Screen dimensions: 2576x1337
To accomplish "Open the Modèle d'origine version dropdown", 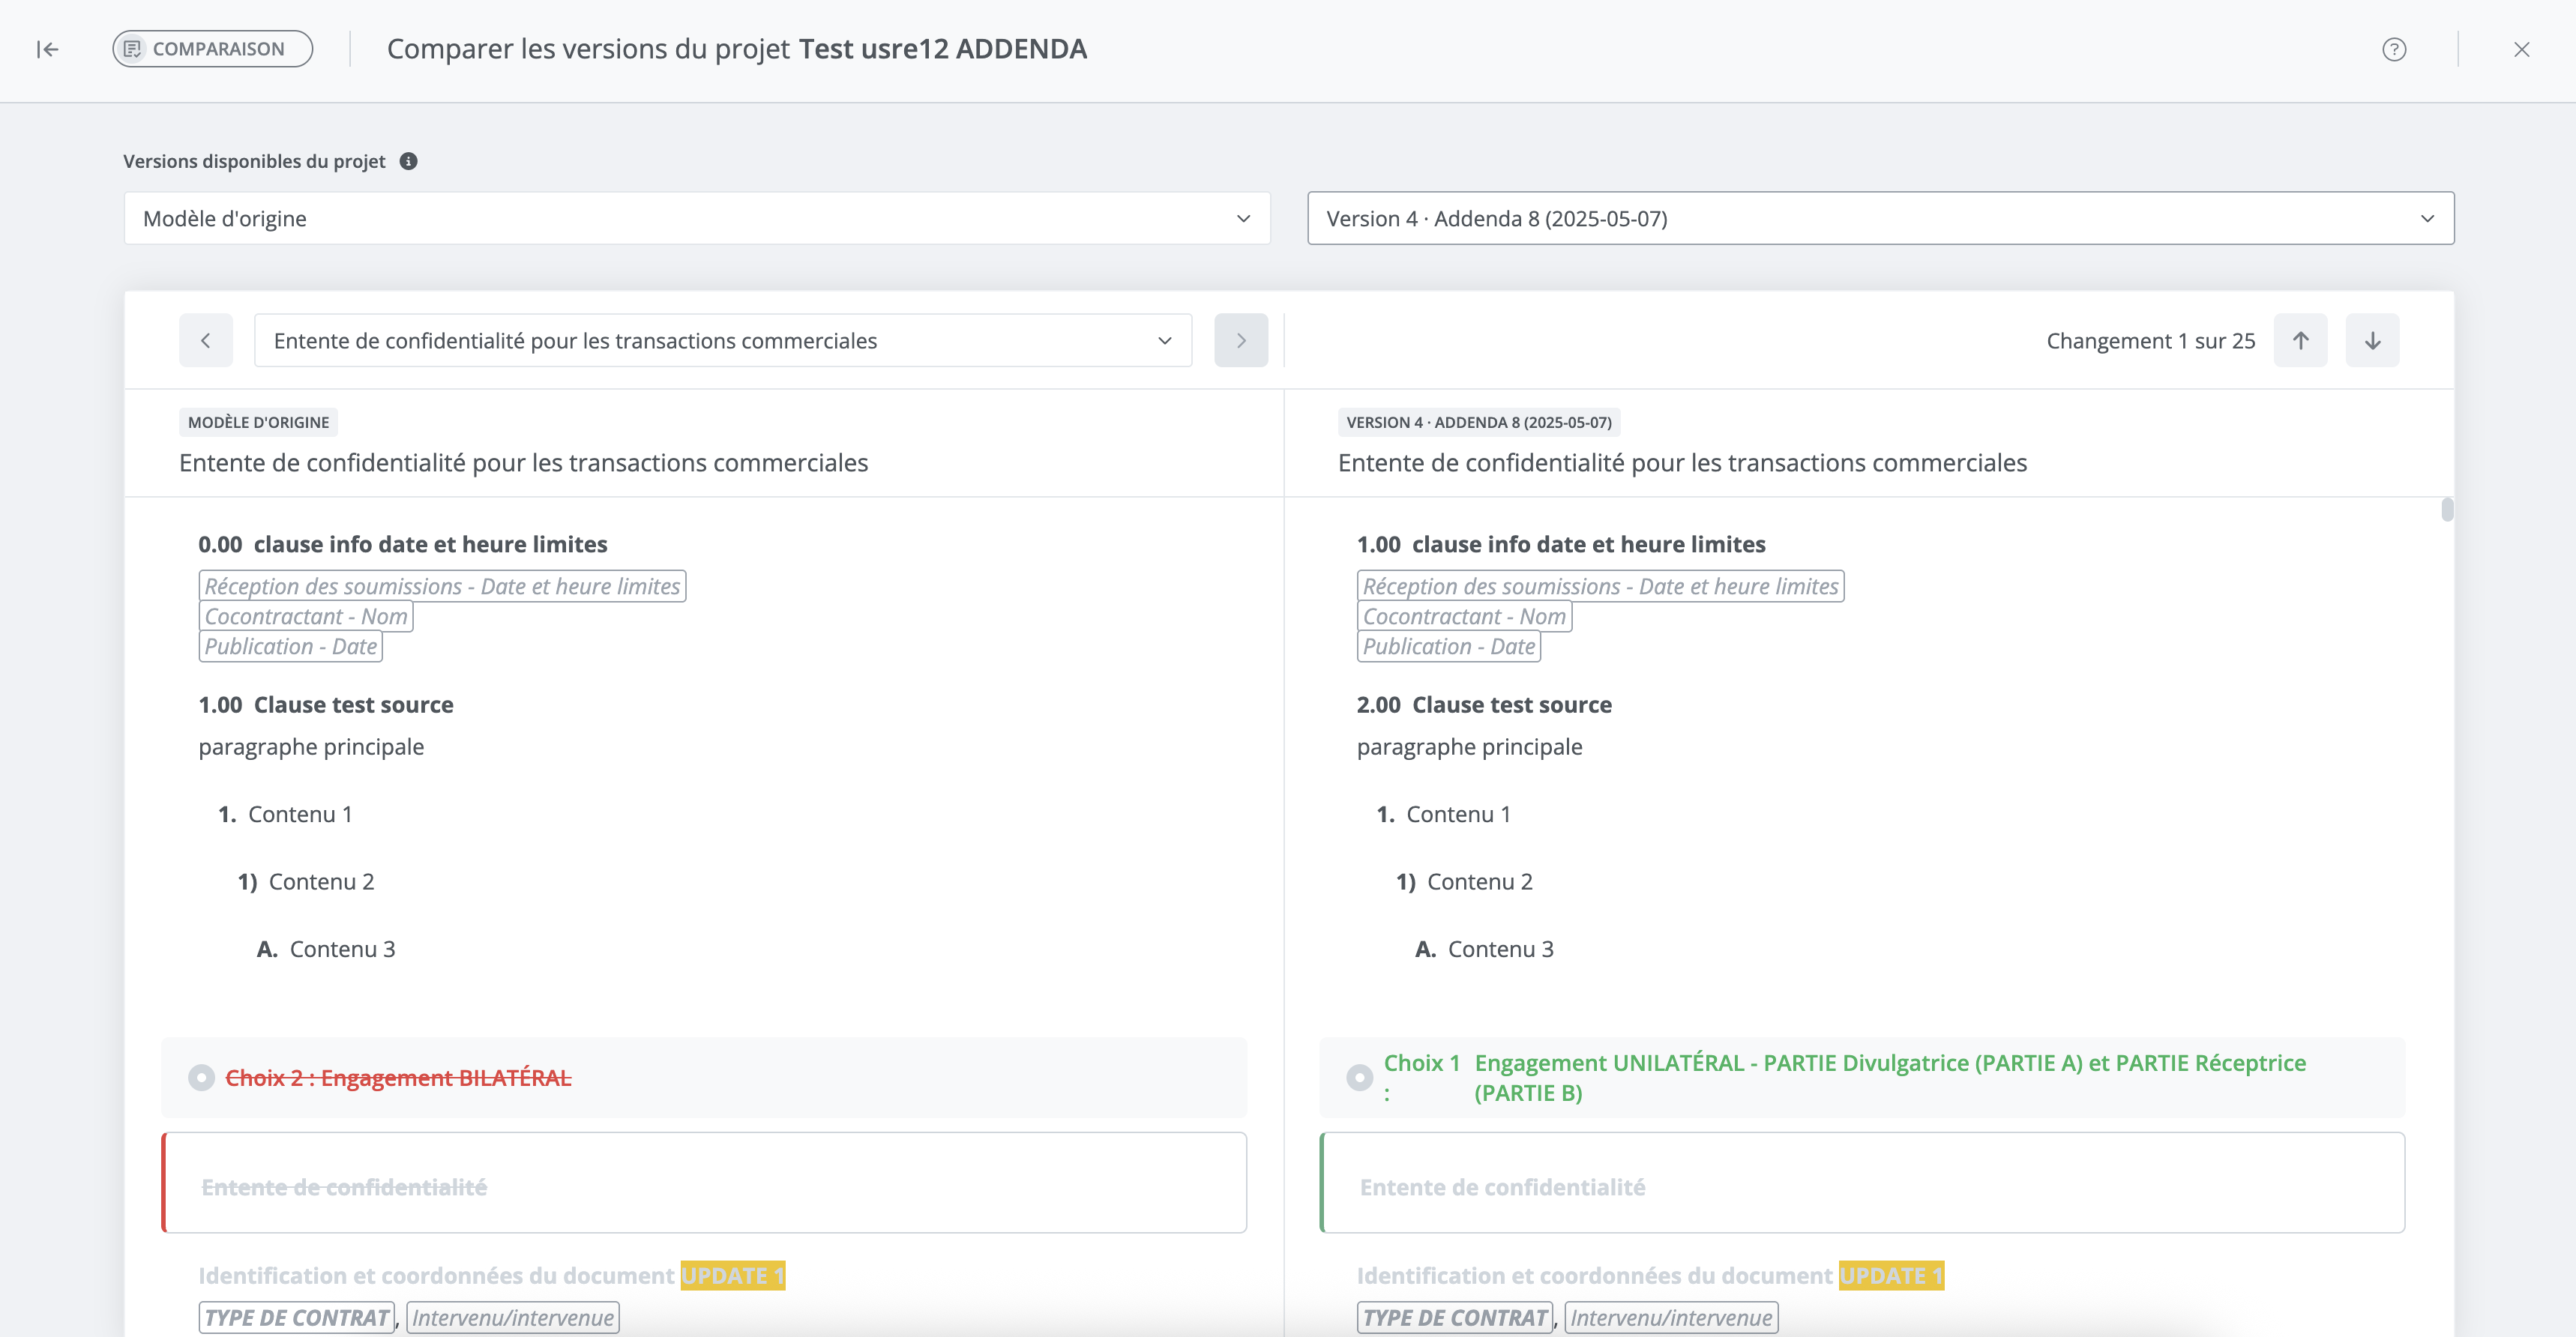I will [696, 218].
